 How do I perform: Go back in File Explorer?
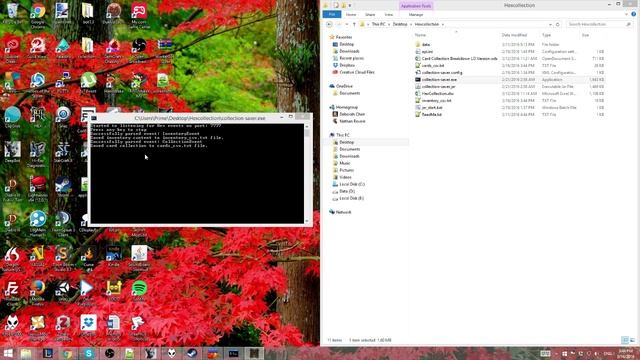pyautogui.click(x=329, y=24)
